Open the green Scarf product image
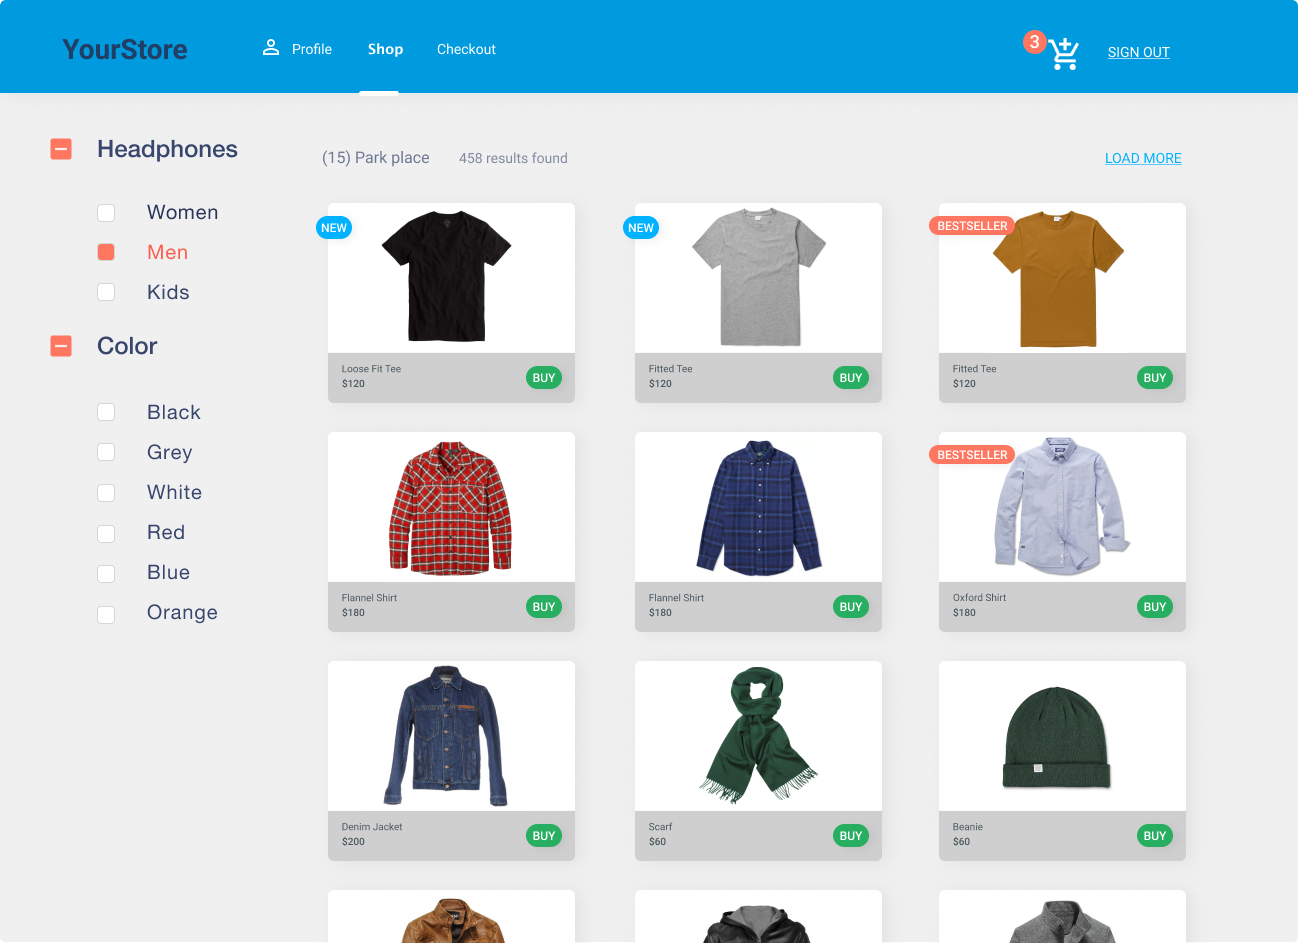The height and width of the screenshot is (943, 1298). click(x=758, y=735)
